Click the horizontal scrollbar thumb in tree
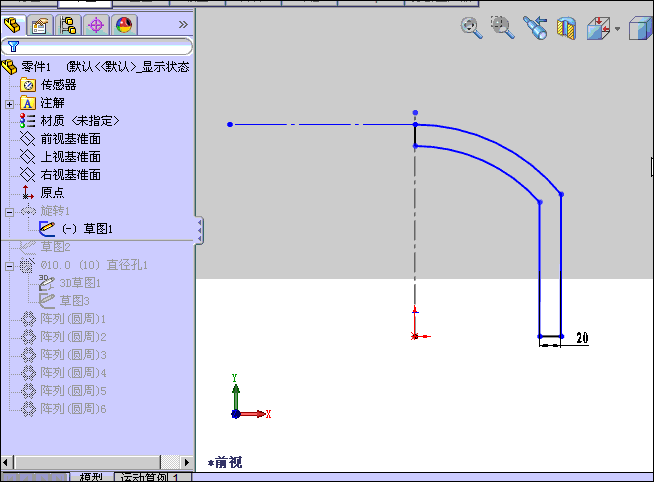 click(88, 462)
